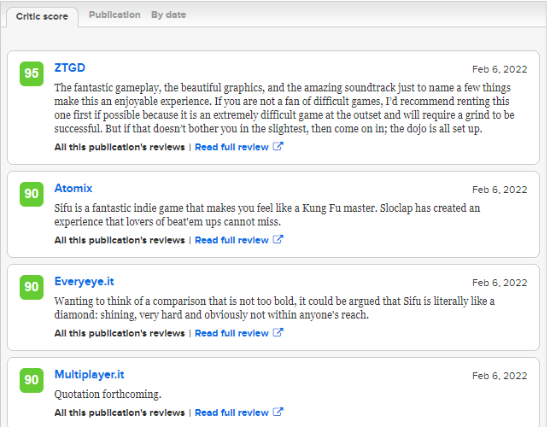The image size is (550, 427).
Task: Click the external link icon in Multiplayer.it review
Action: (278, 412)
